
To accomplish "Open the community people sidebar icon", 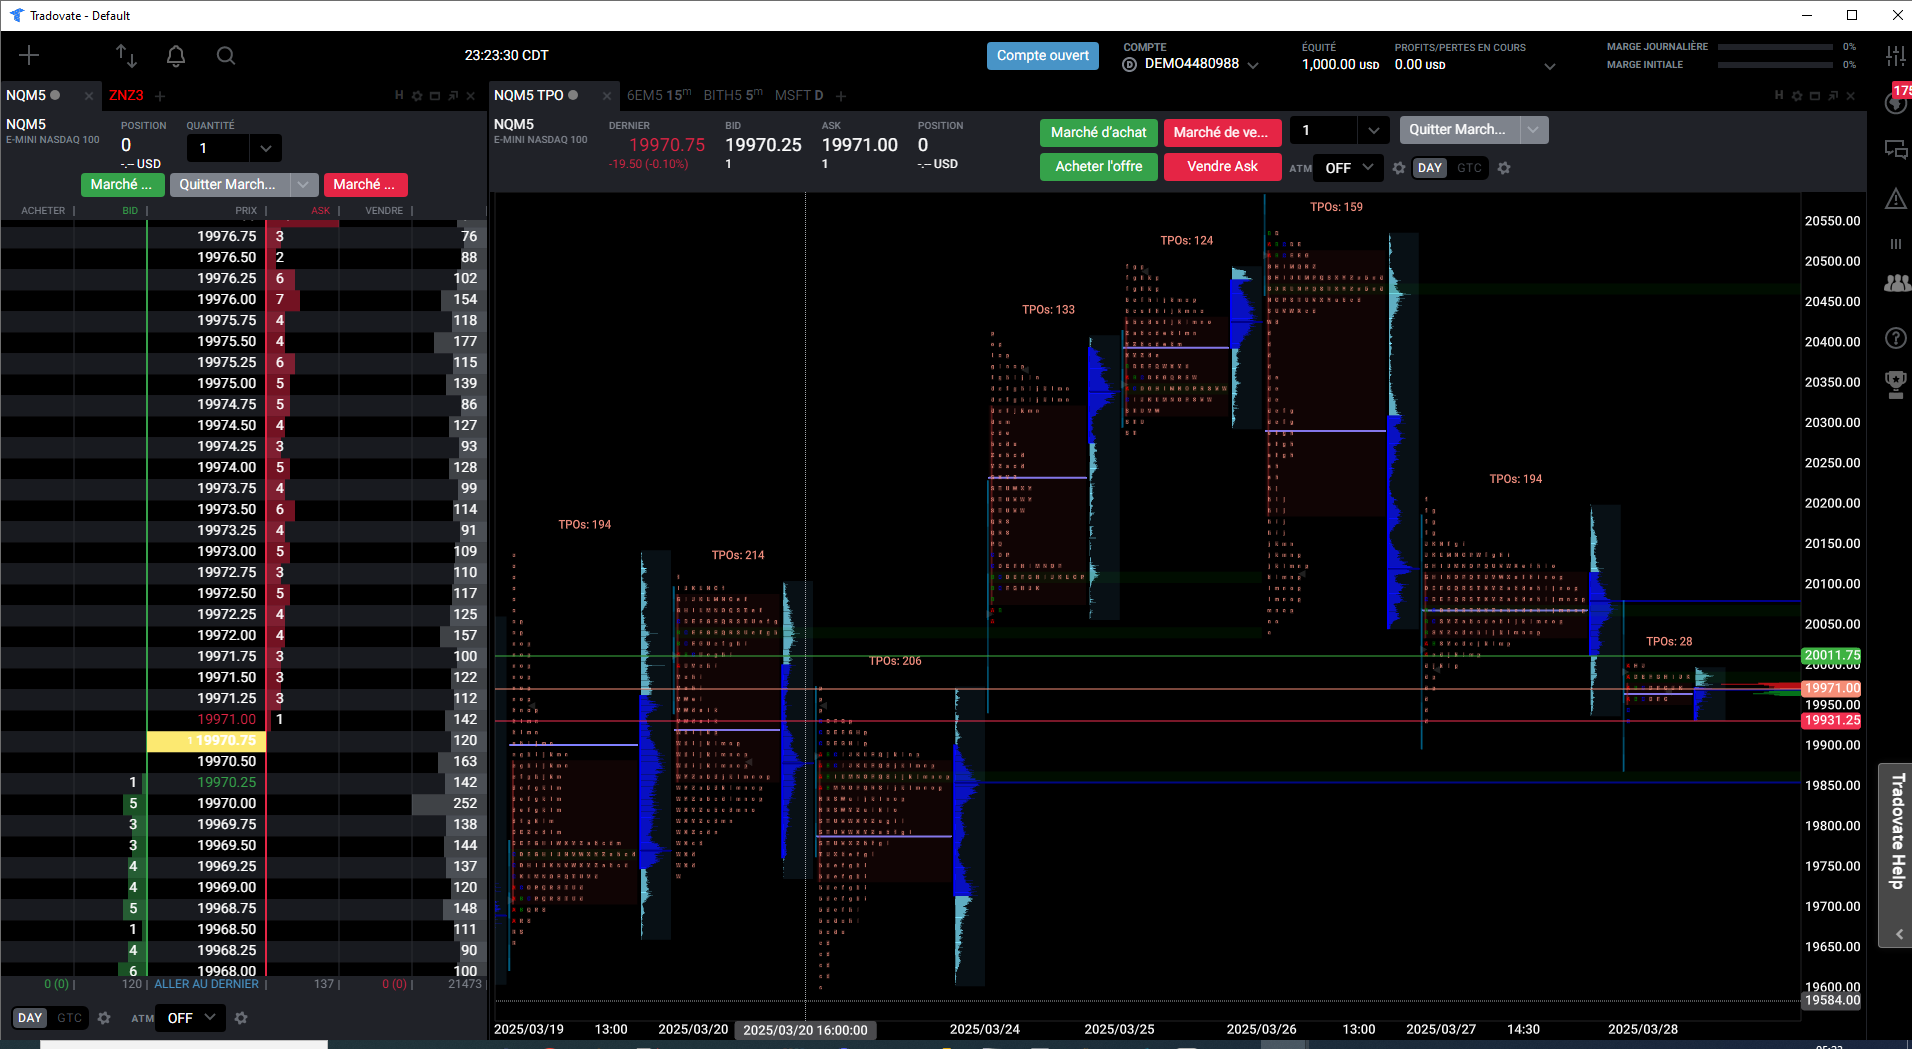I will point(1895,284).
